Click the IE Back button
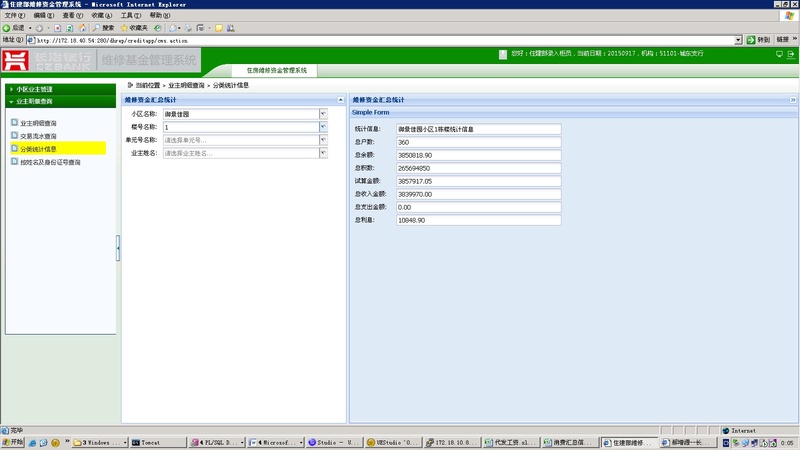Viewport: 800px width, 450px height. coord(14,28)
